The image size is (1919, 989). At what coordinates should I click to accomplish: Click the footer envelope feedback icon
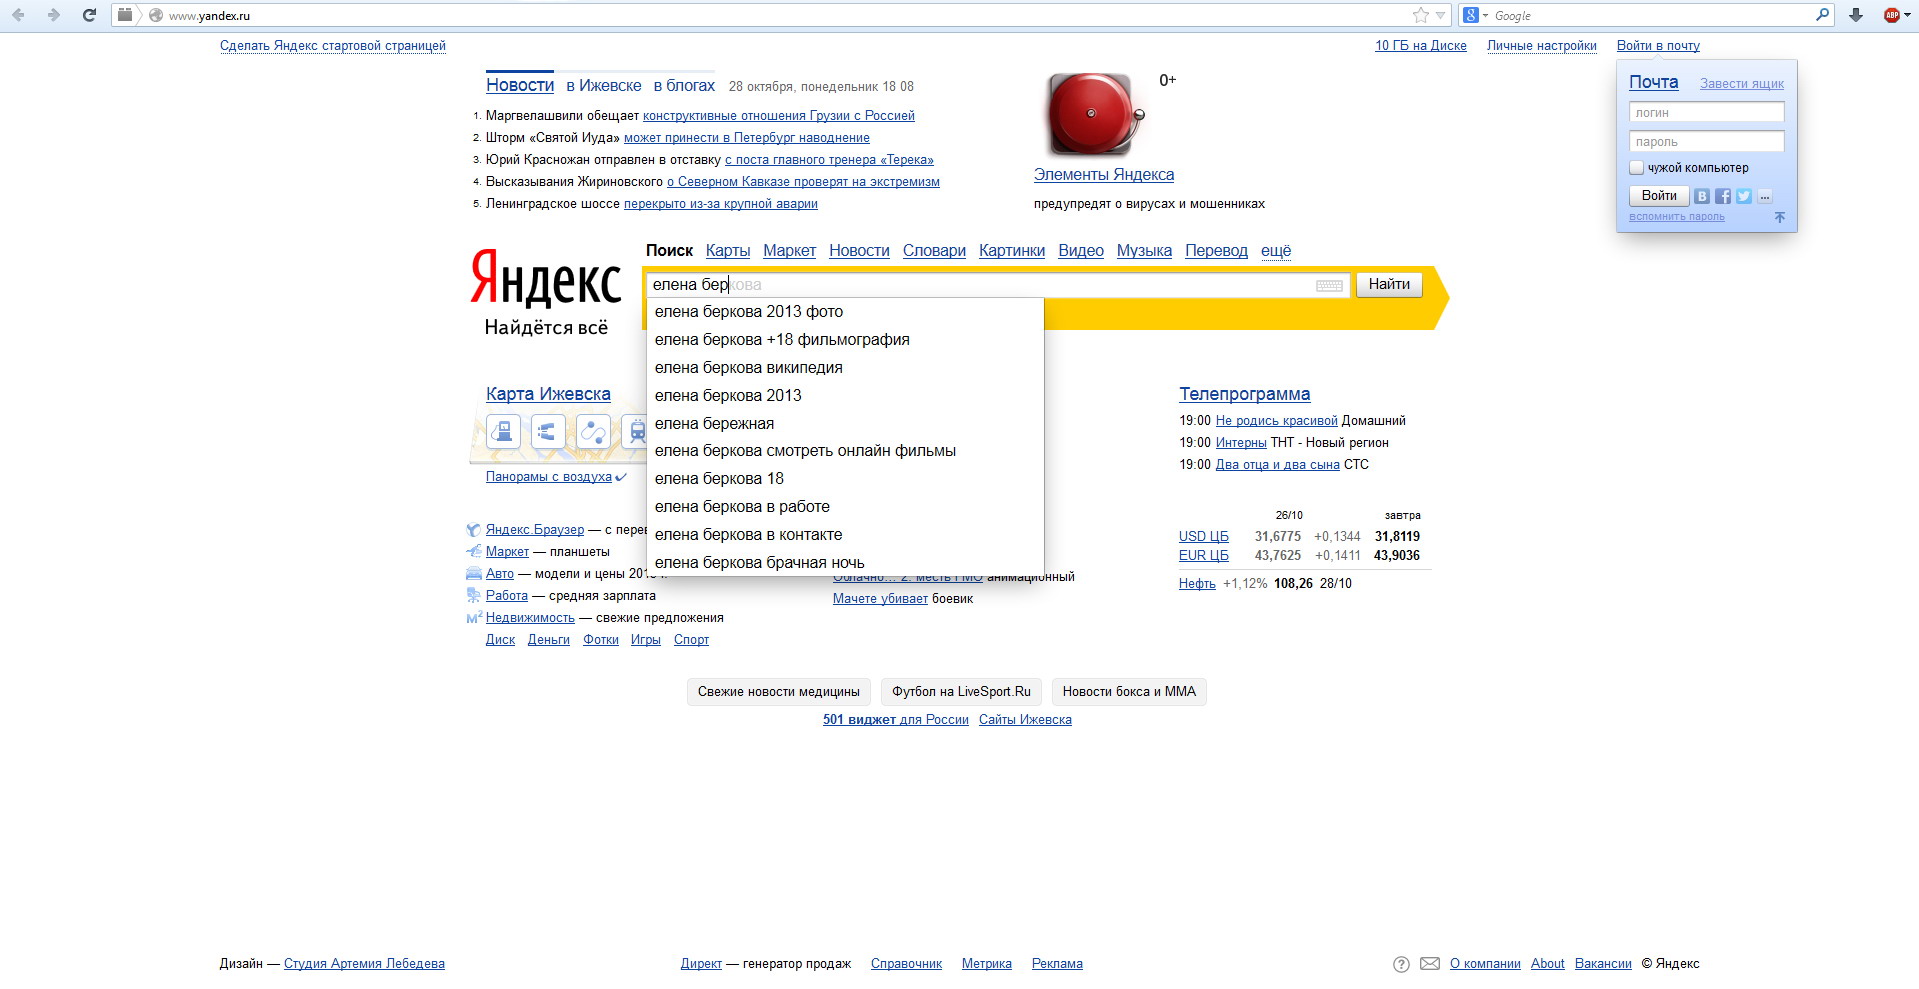[1430, 964]
